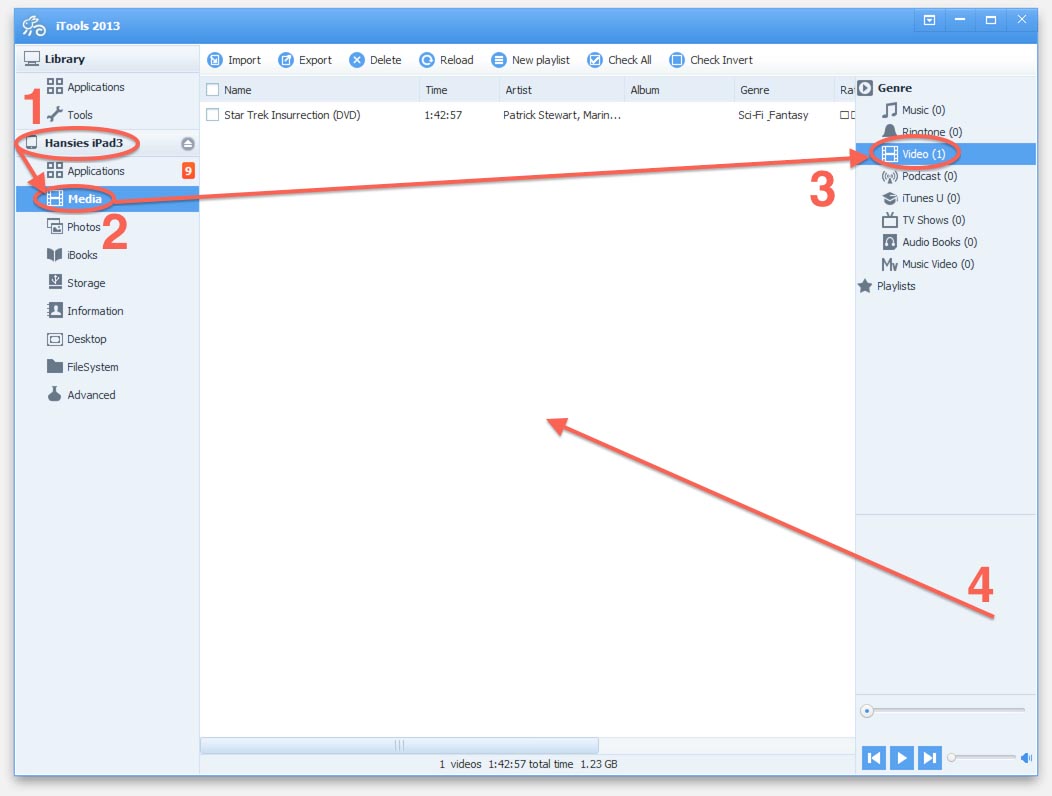Tick the Star Trek Insurrection row checkbox
This screenshot has height=796, width=1052.
[x=213, y=115]
